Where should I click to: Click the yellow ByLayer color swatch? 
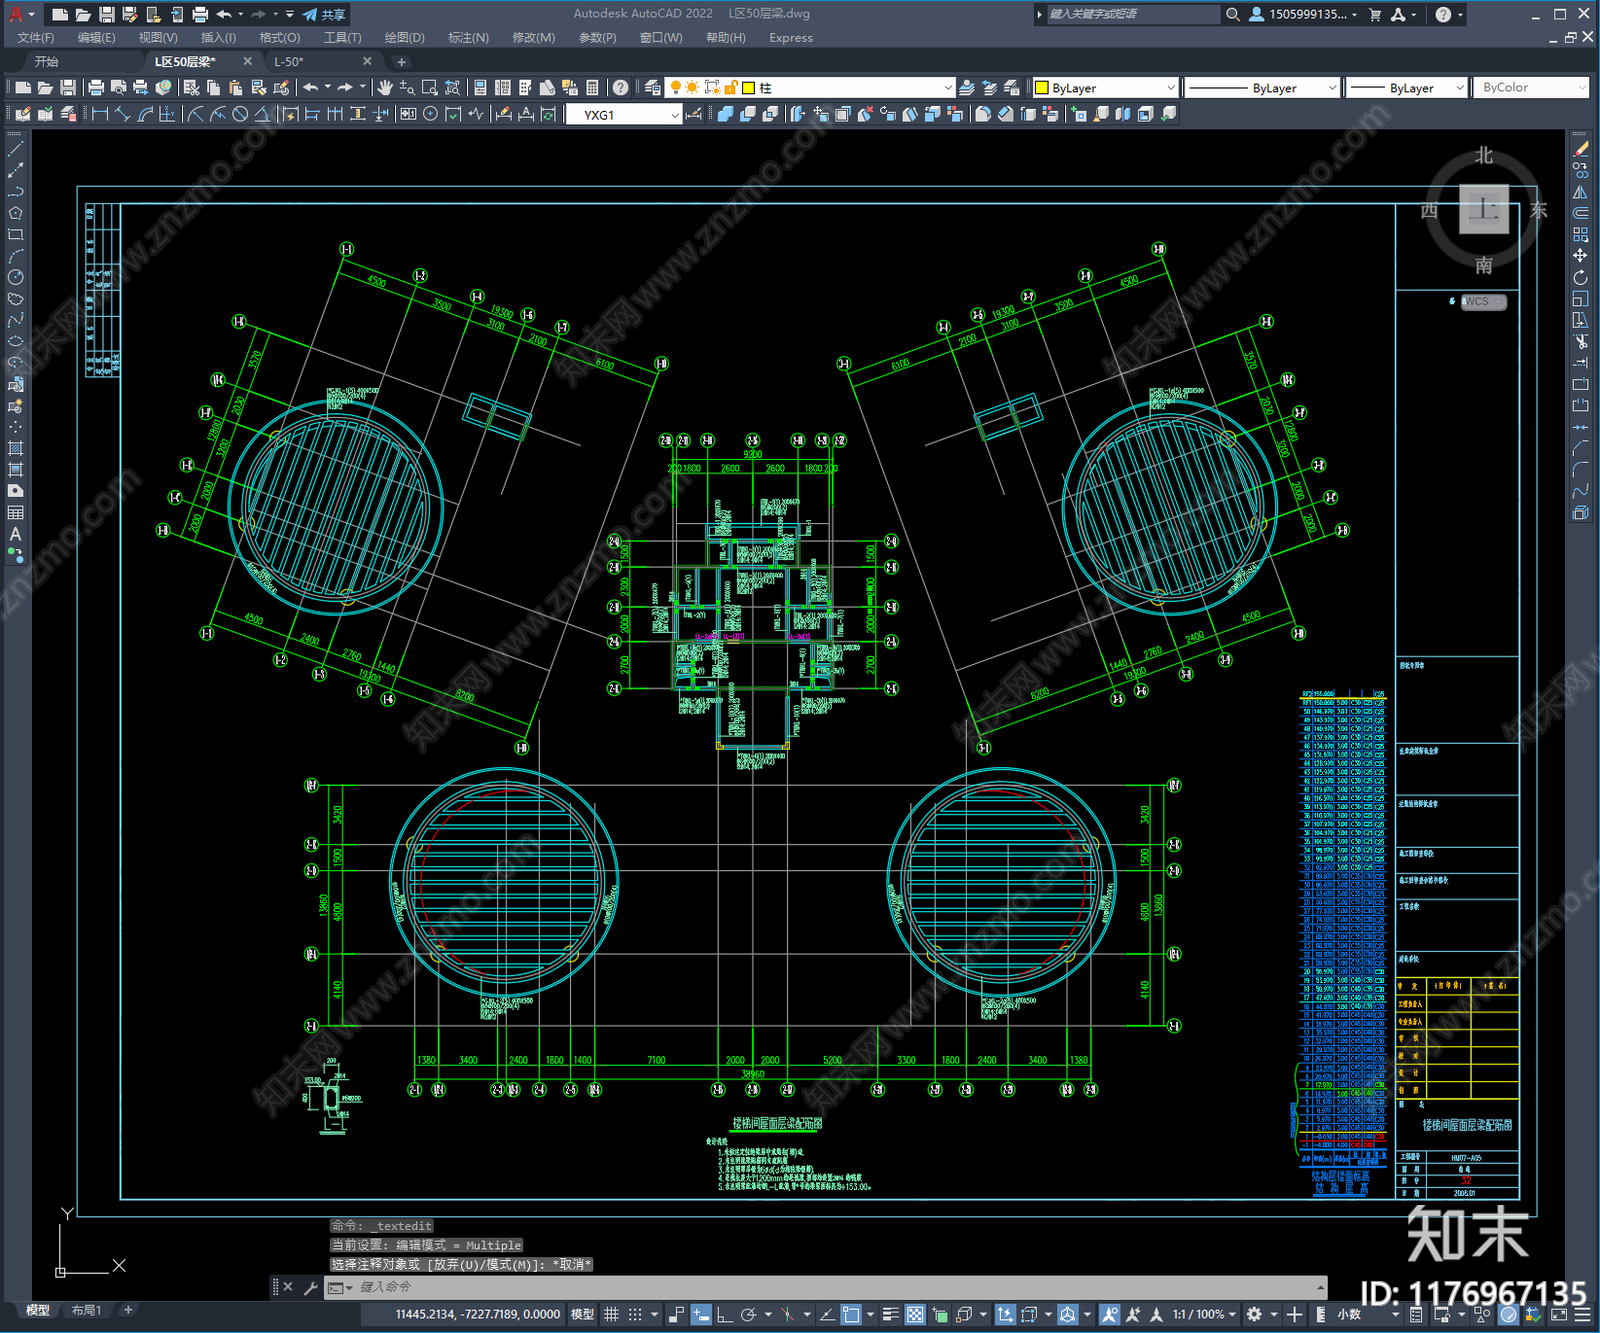tap(1042, 88)
